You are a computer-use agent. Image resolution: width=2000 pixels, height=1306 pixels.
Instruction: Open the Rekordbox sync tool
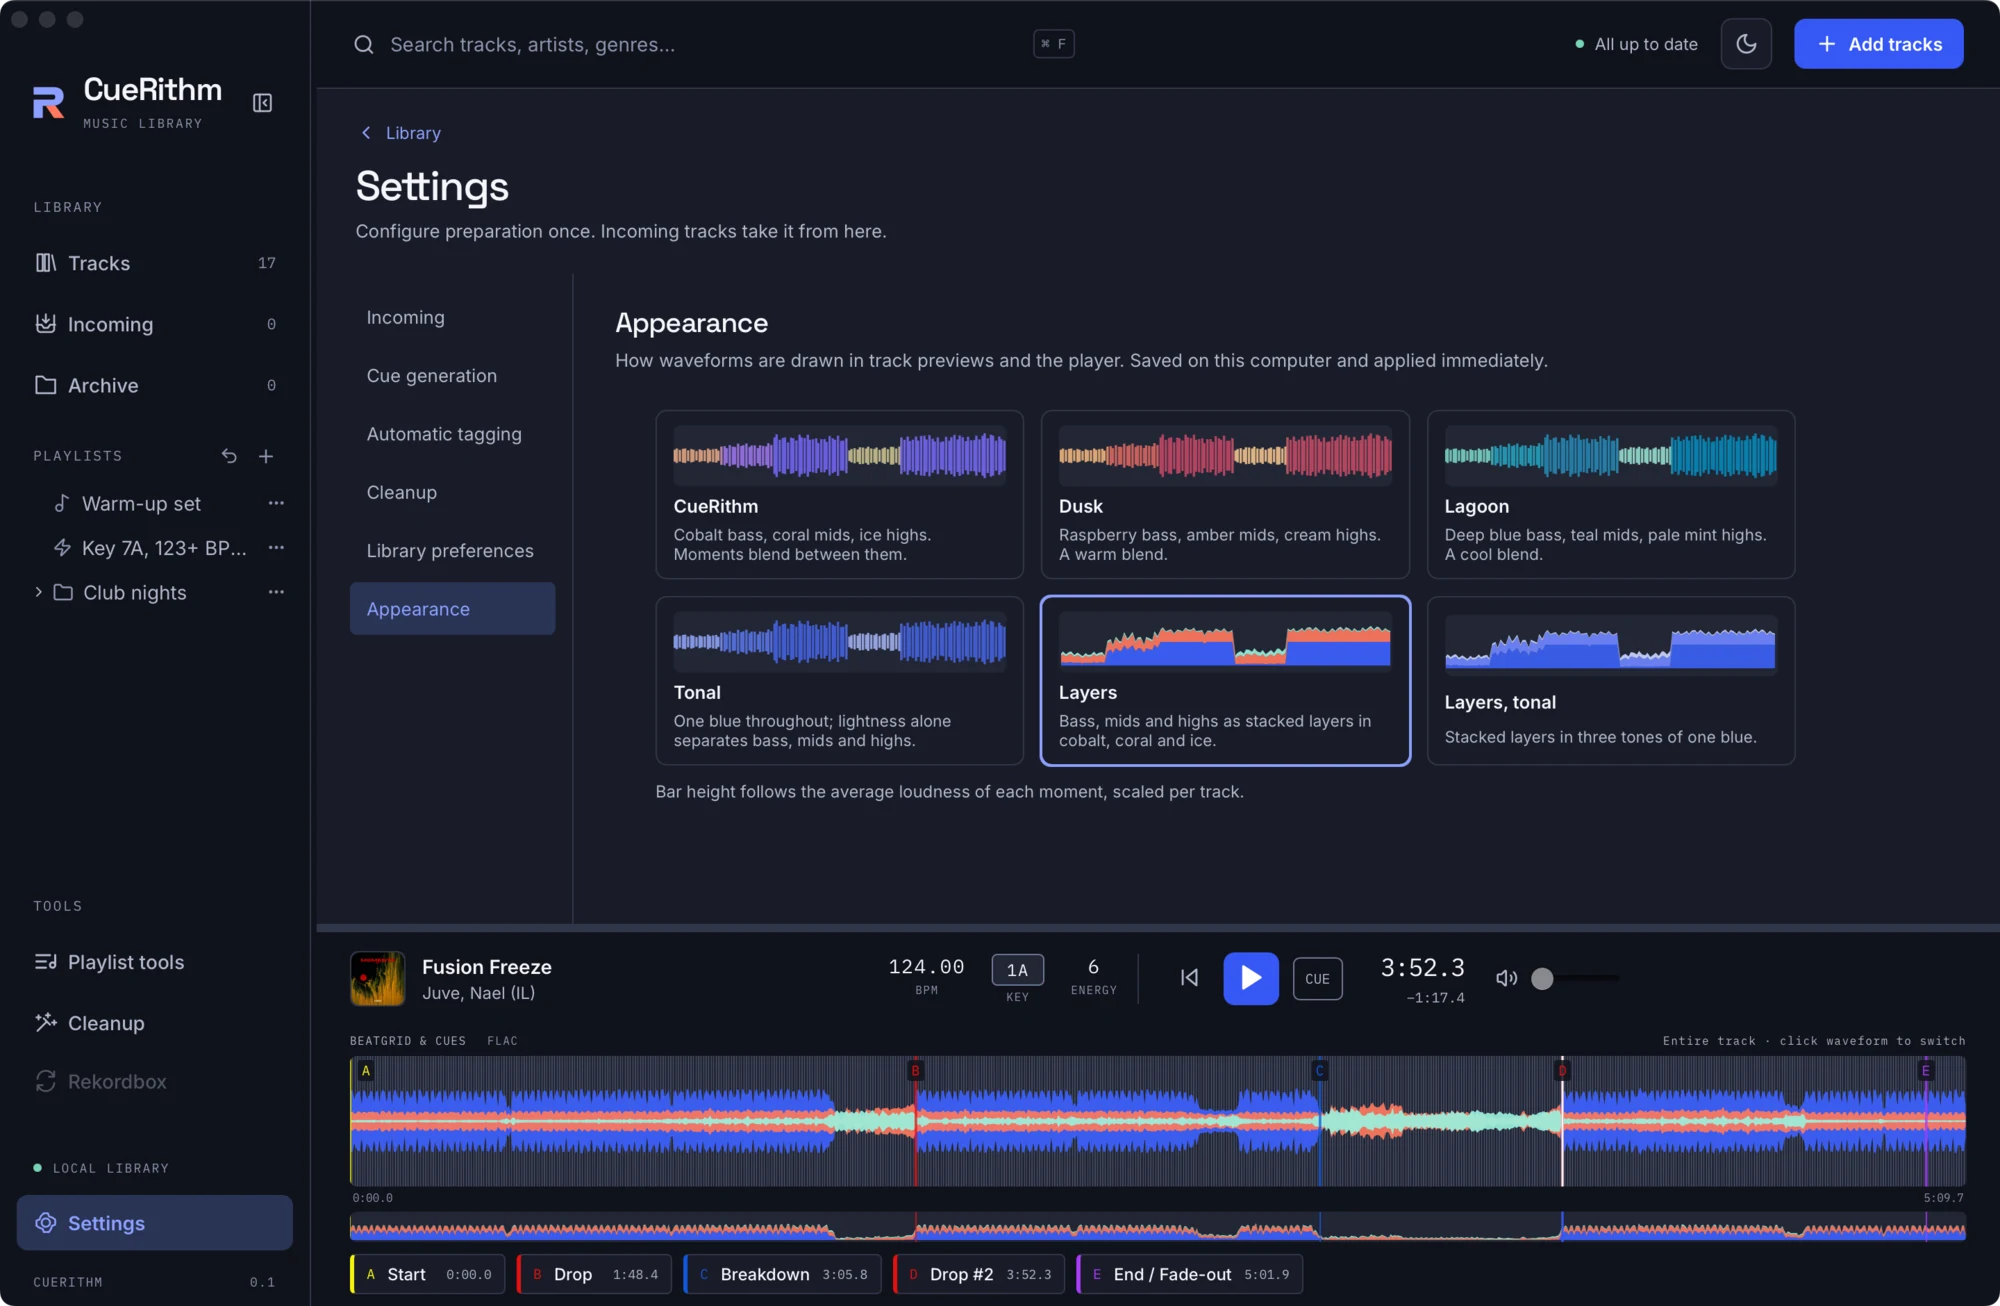(x=155, y=1082)
